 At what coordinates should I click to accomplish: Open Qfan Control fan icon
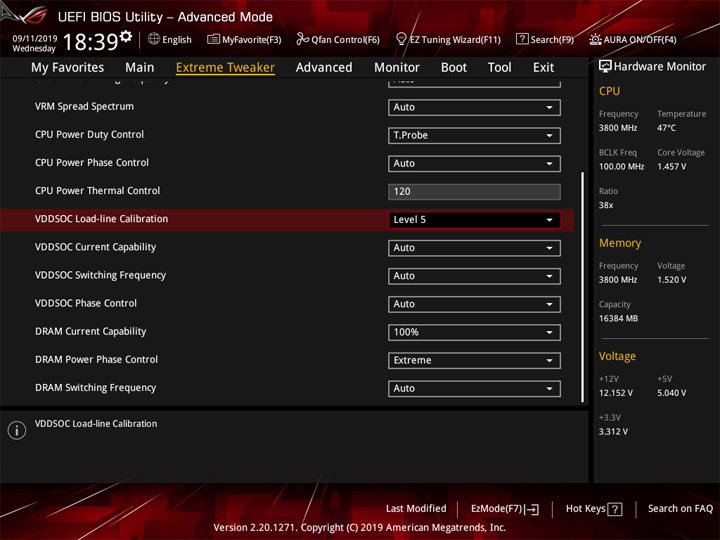[x=302, y=39]
